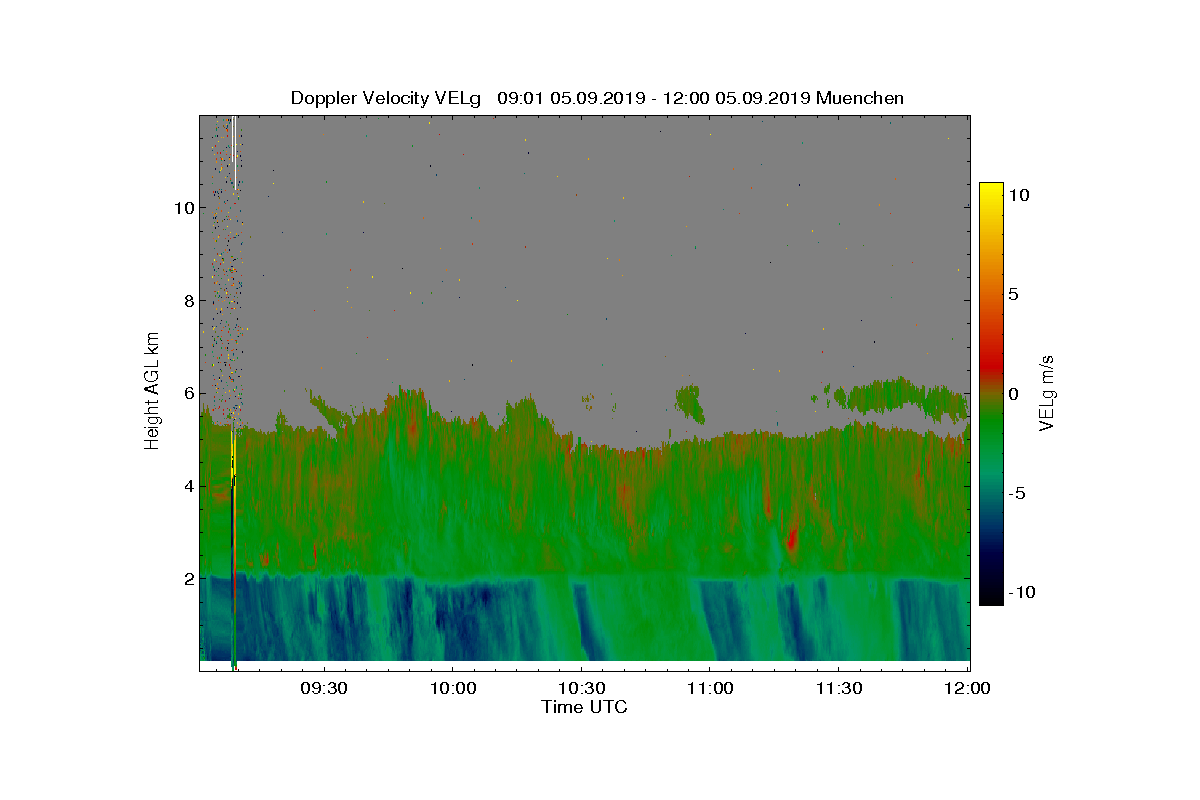
Task: Click the 11:30 time tick label
Action: point(839,688)
